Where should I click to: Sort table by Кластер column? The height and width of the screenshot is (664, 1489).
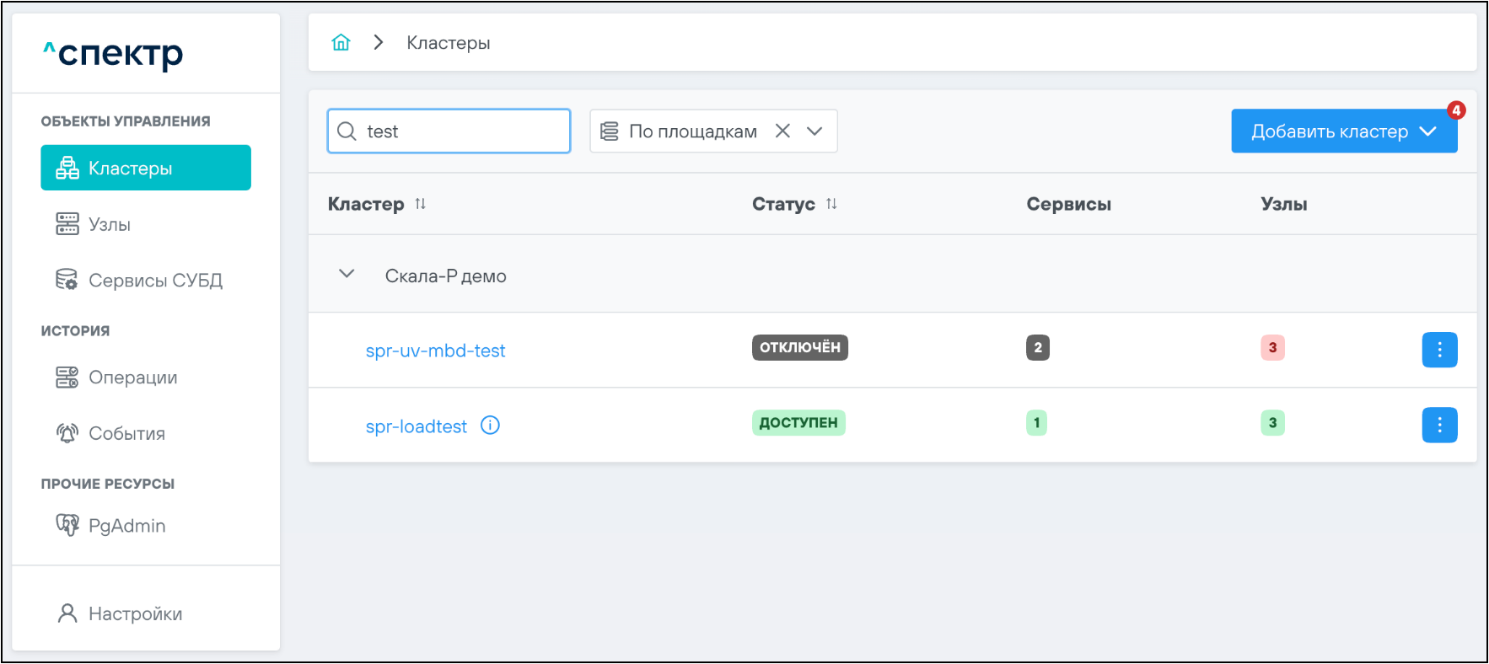[421, 204]
